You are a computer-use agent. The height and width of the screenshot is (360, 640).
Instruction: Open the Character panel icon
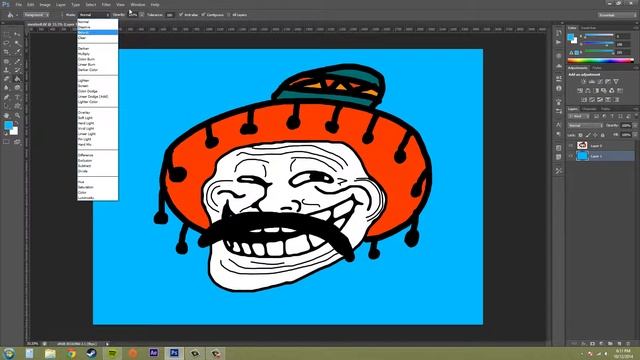[x=558, y=124]
